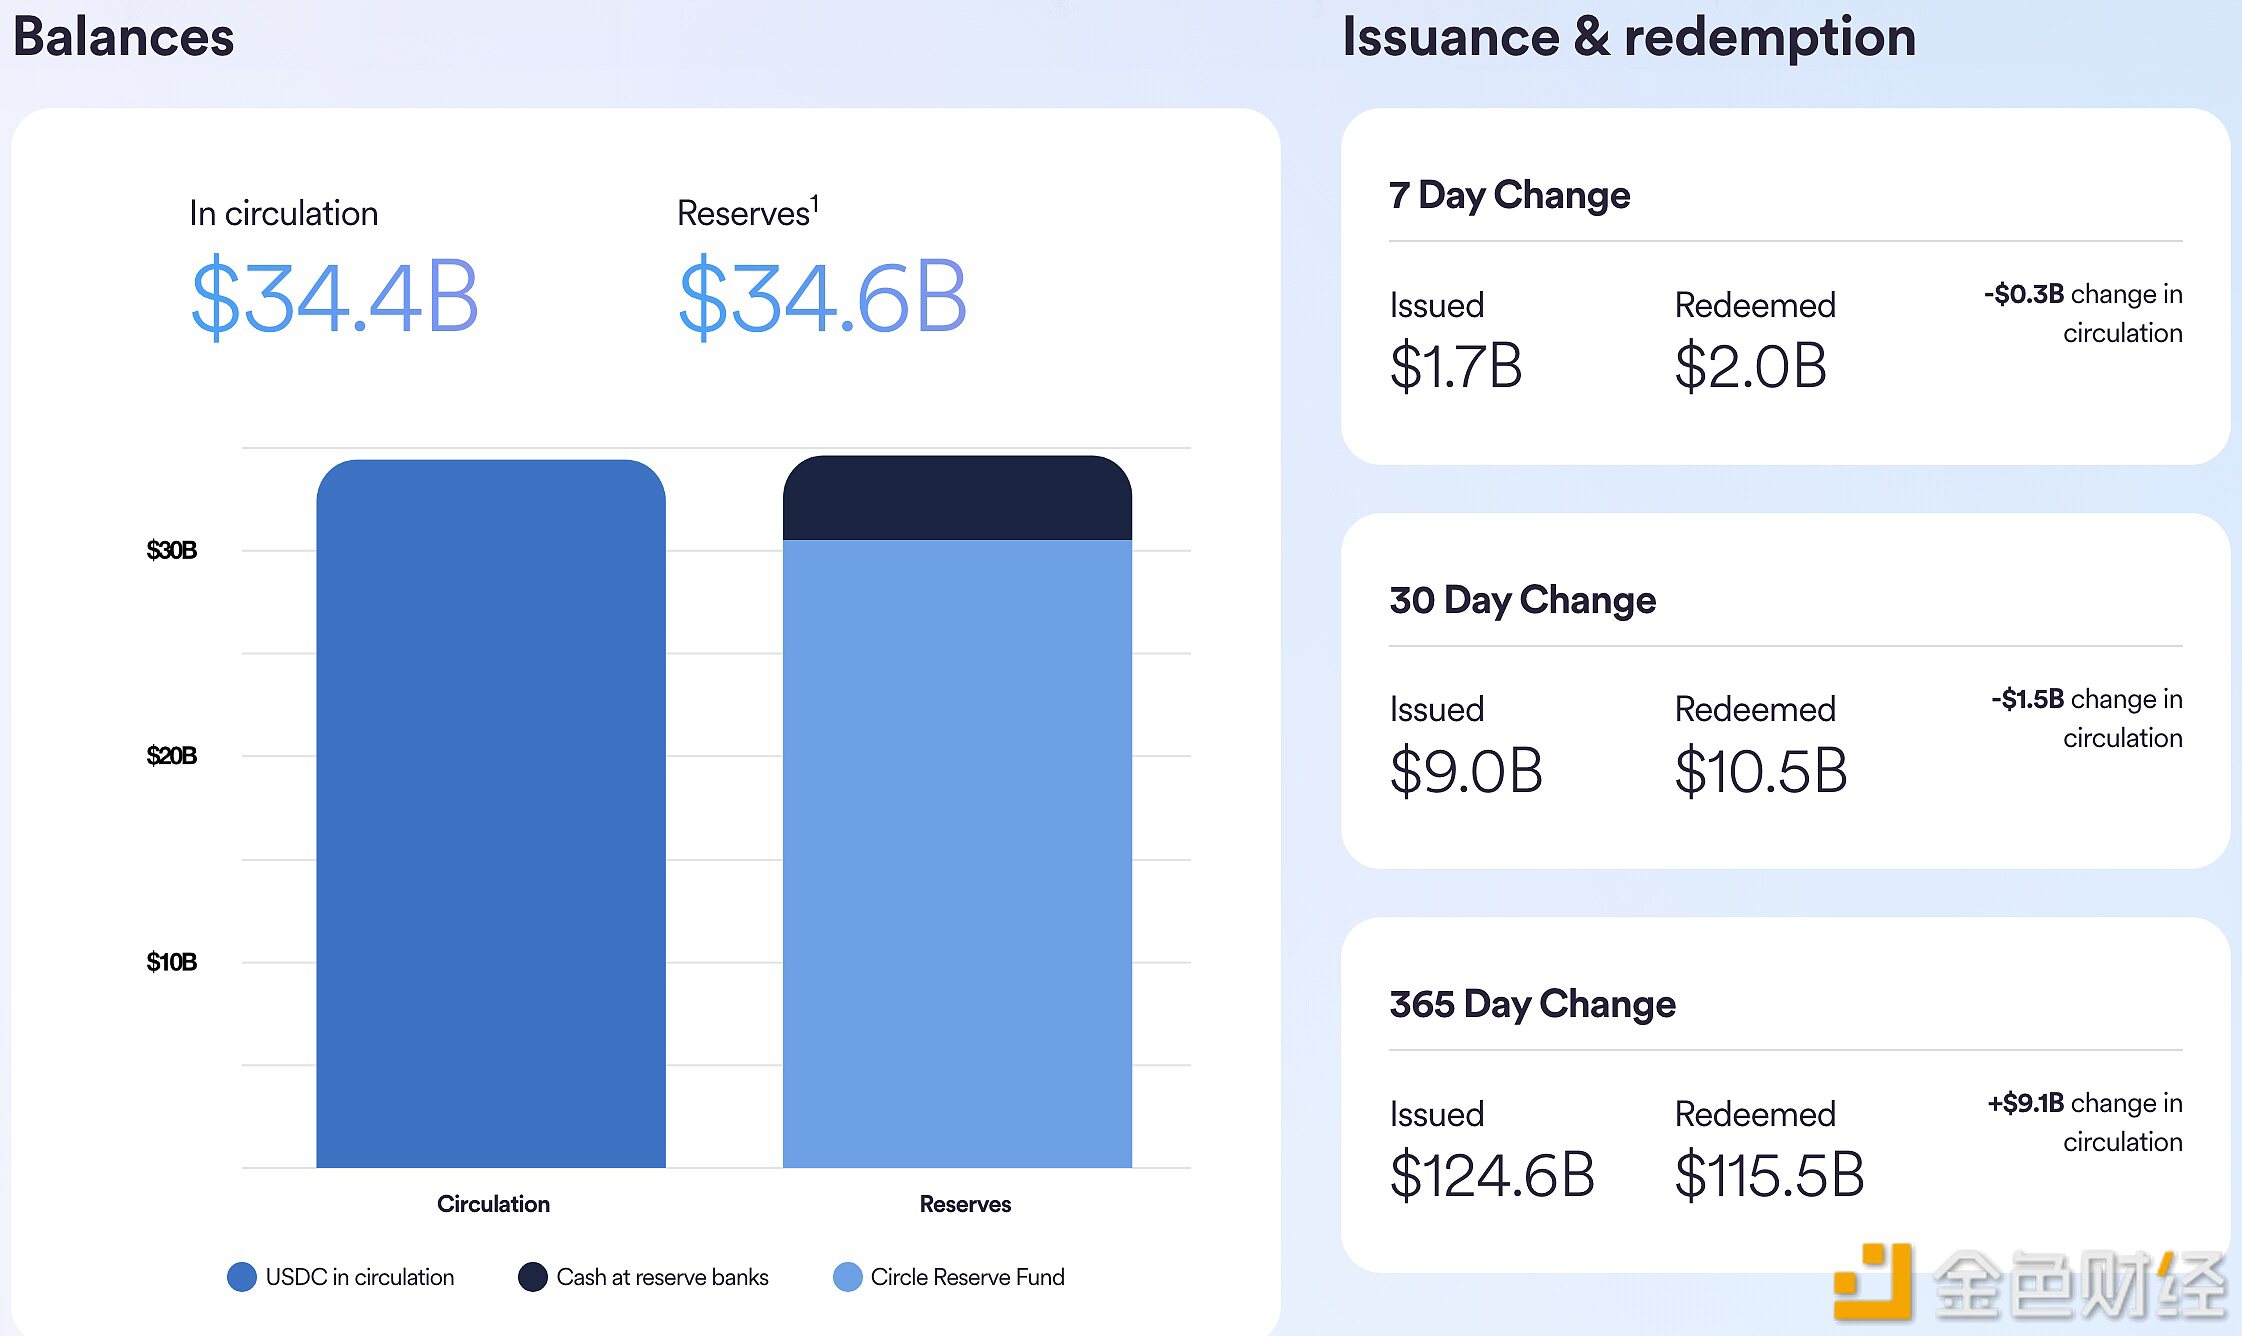This screenshot has width=2242, height=1336.
Task: Click the 'Reserves' label with footnote
Action: (748, 212)
